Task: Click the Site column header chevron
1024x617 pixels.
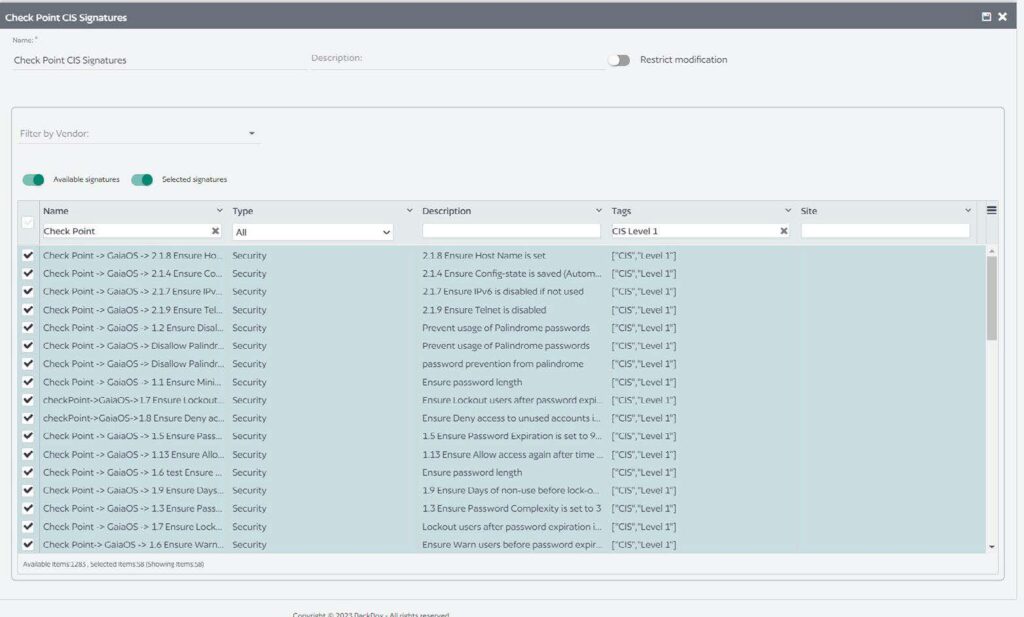Action: pos(965,210)
